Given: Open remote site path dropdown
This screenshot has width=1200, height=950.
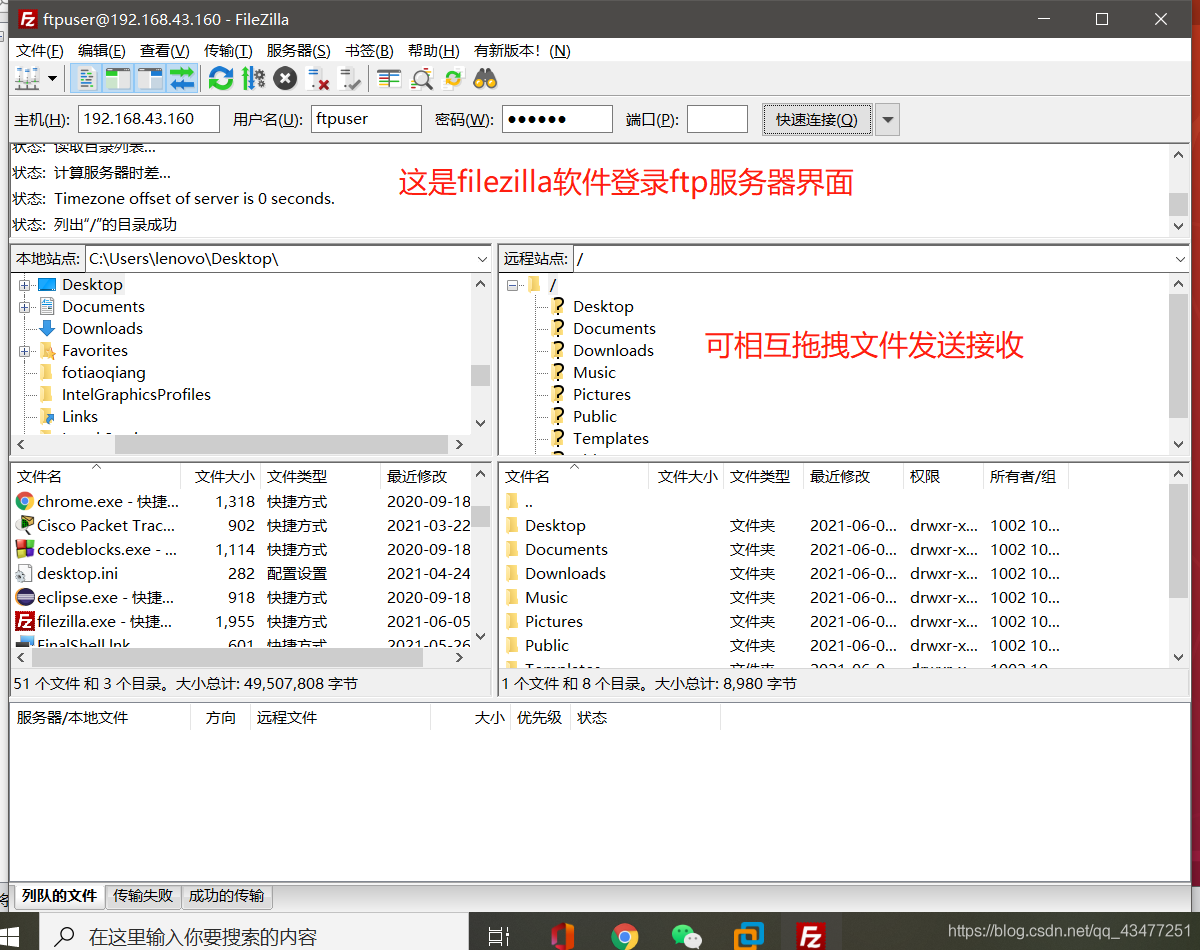Looking at the screenshot, I should click(1178, 259).
